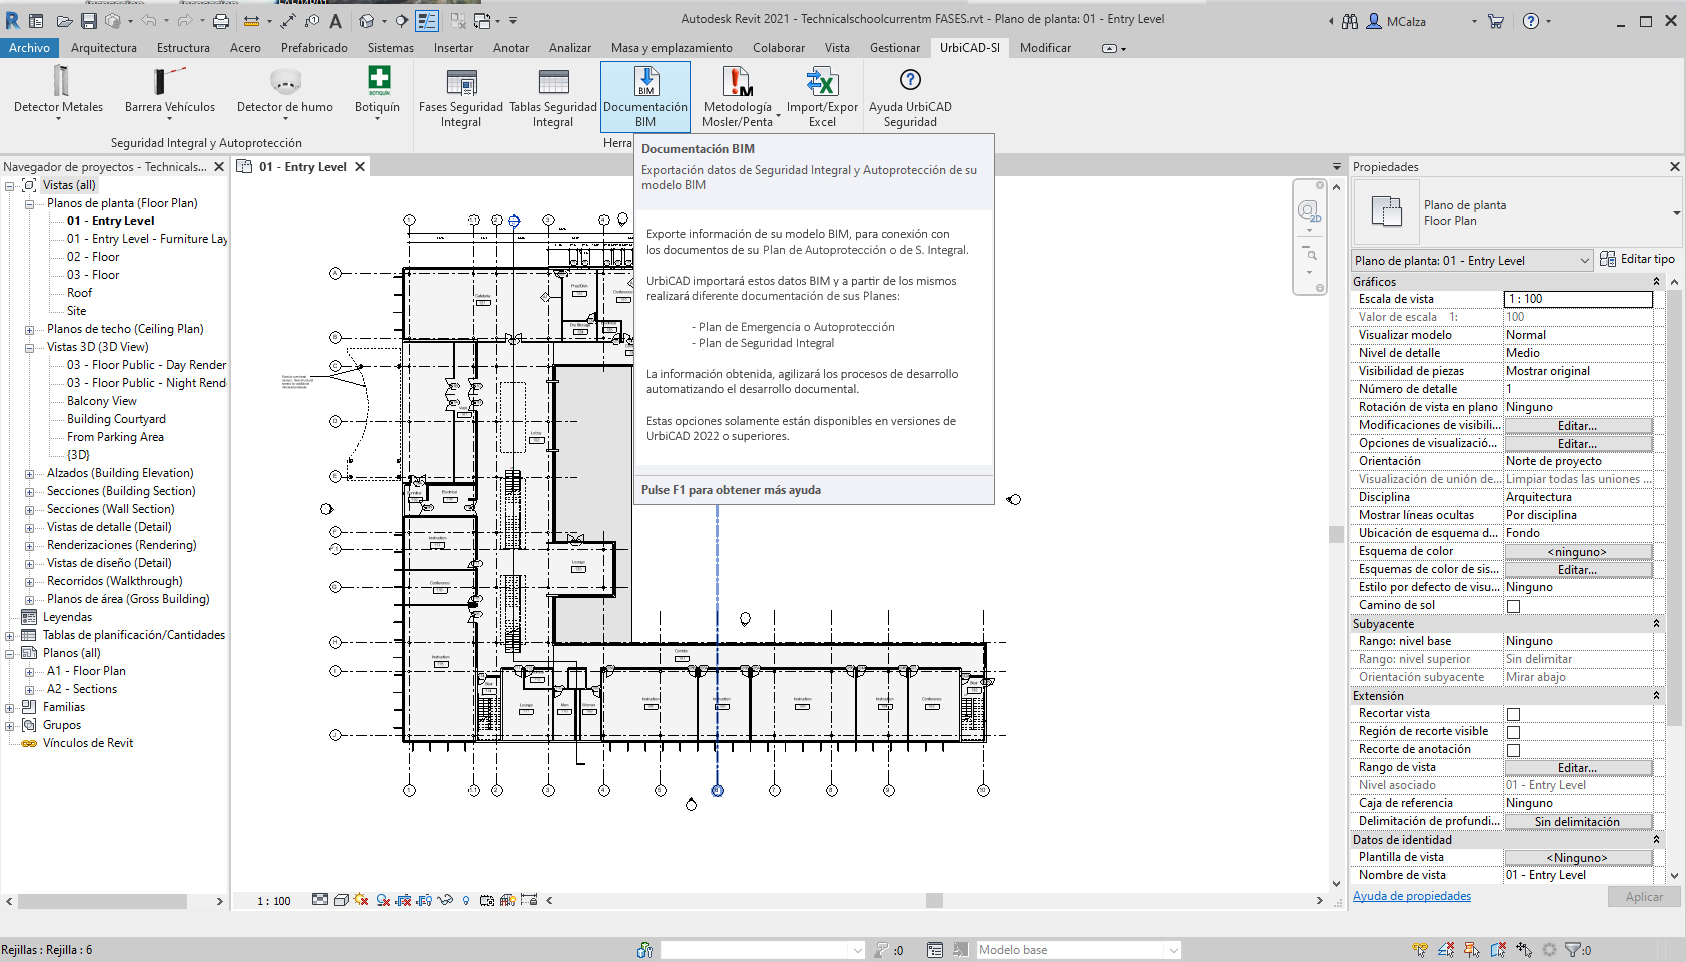Open Tablas Seguridad Integral tool

pos(553,82)
